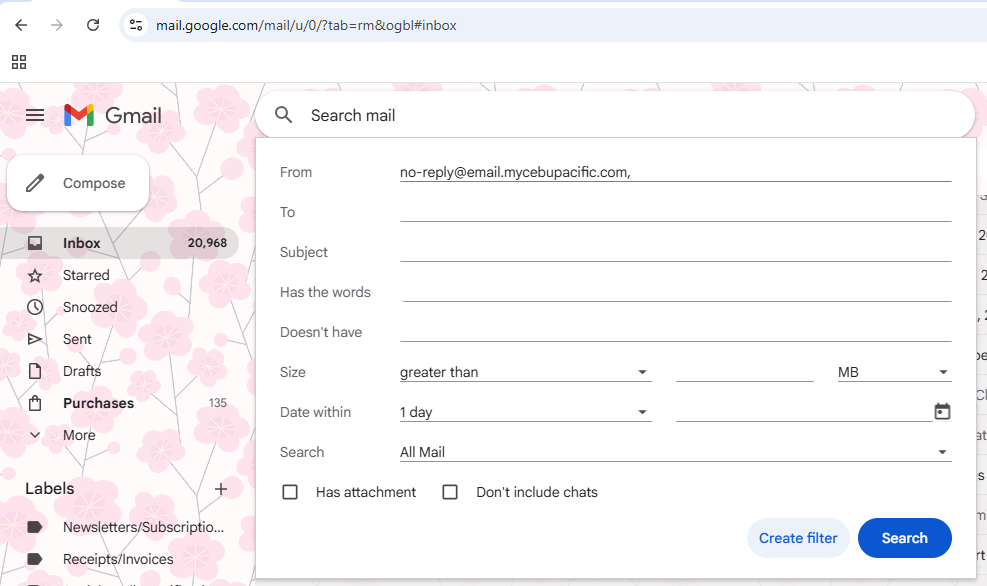This screenshot has width=987, height=586.
Task: Open the calendar date picker icon
Action: tap(942, 412)
